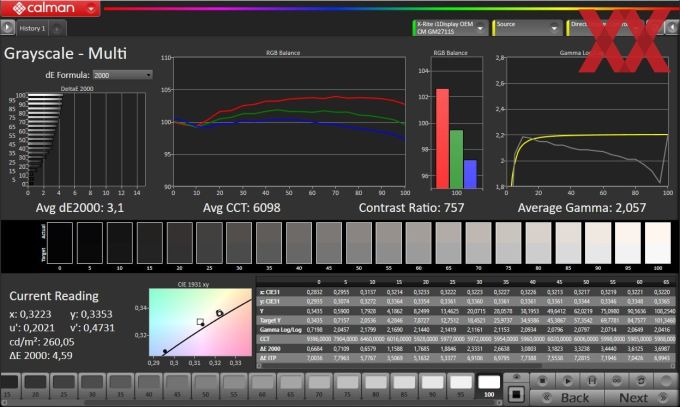Viewport: 680px width, 407px height.
Task: Click the refresh loop button
Action: pos(641,381)
